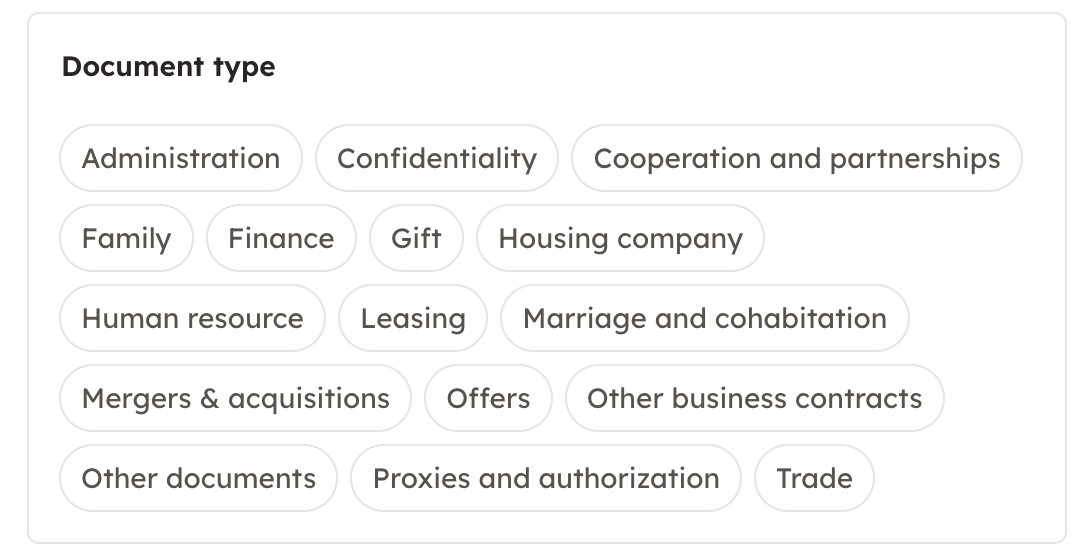The image size is (1092, 558).
Task: Choose Proxies and authorization chip
Action: pos(545,478)
